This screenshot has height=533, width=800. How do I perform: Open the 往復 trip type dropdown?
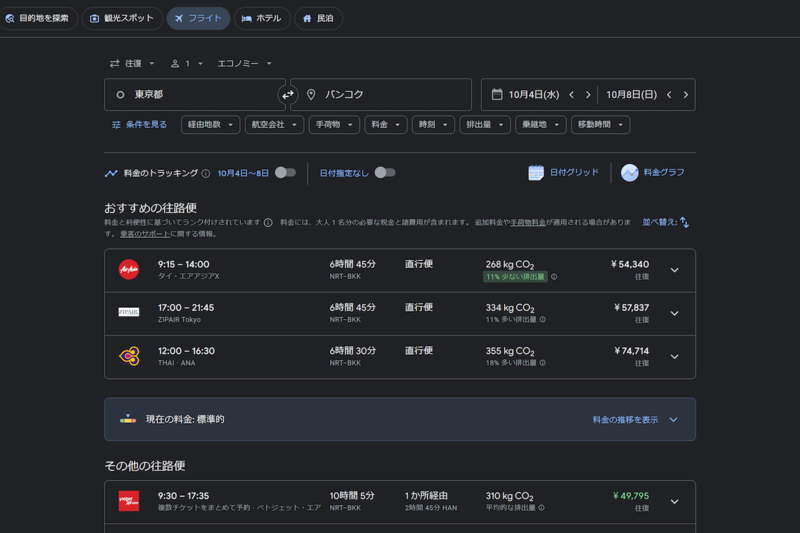[132, 63]
